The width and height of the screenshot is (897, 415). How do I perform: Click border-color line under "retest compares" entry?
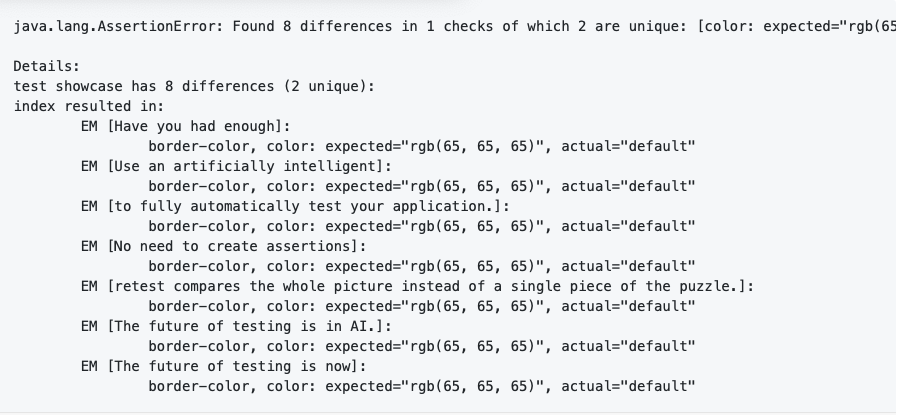tap(421, 306)
